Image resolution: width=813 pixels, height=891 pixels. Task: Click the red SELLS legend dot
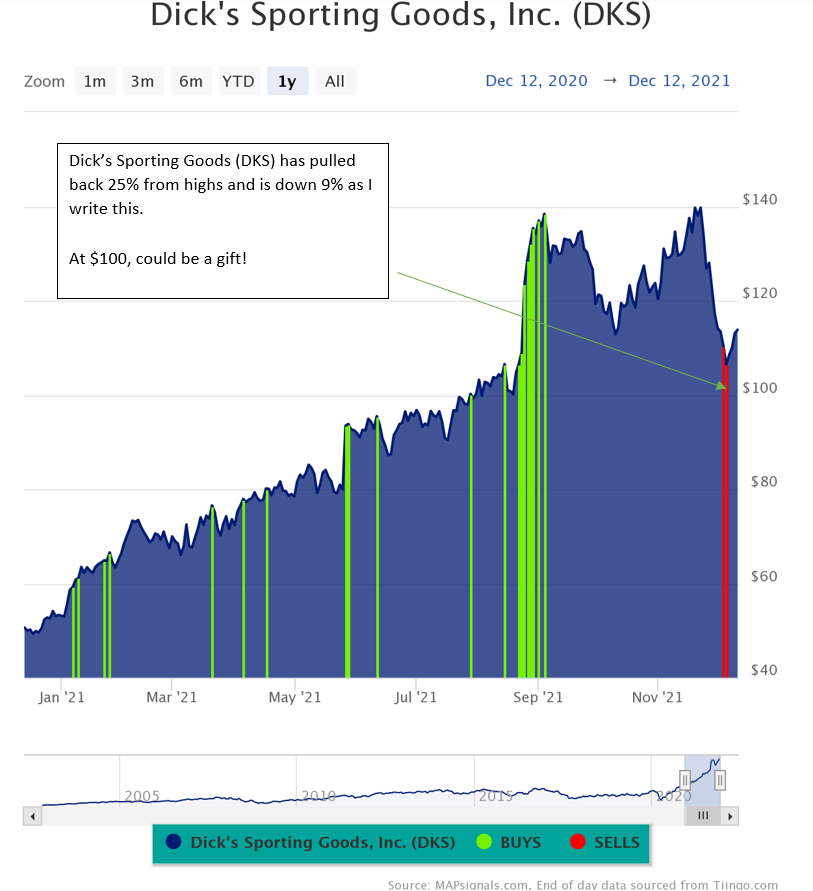[578, 842]
